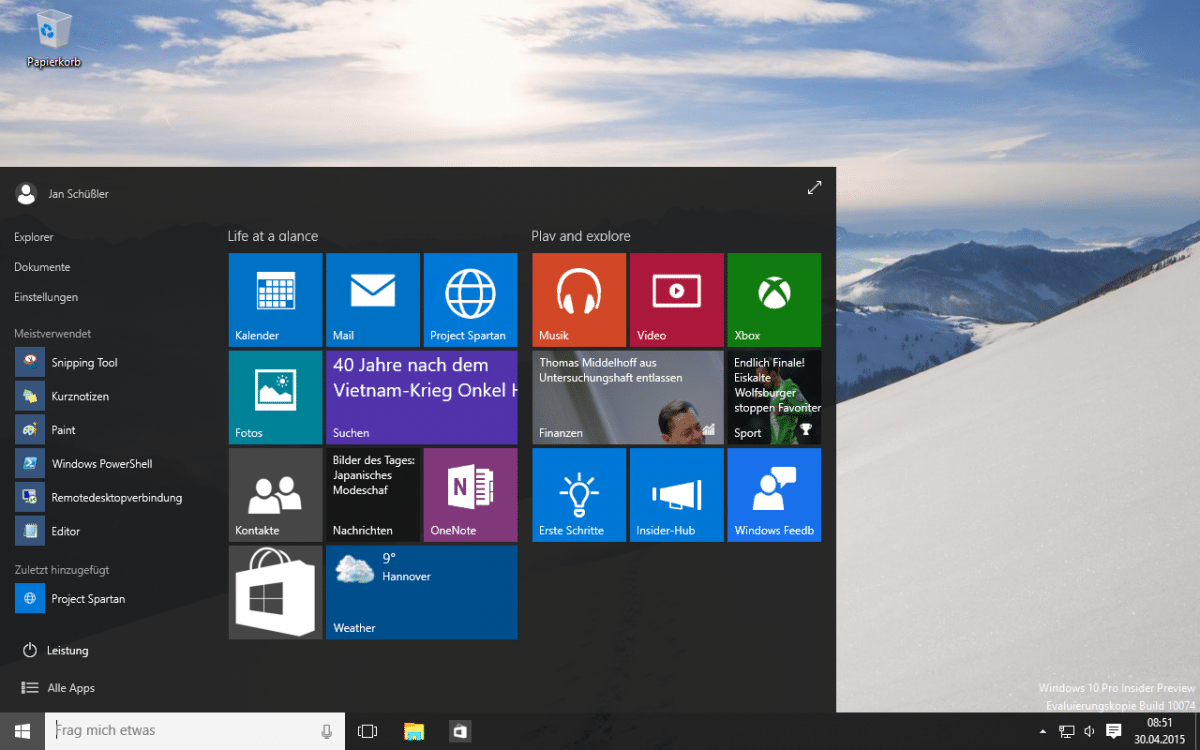The width and height of the screenshot is (1200, 750).
Task: Open the Suchen news tile
Action: tap(421, 397)
